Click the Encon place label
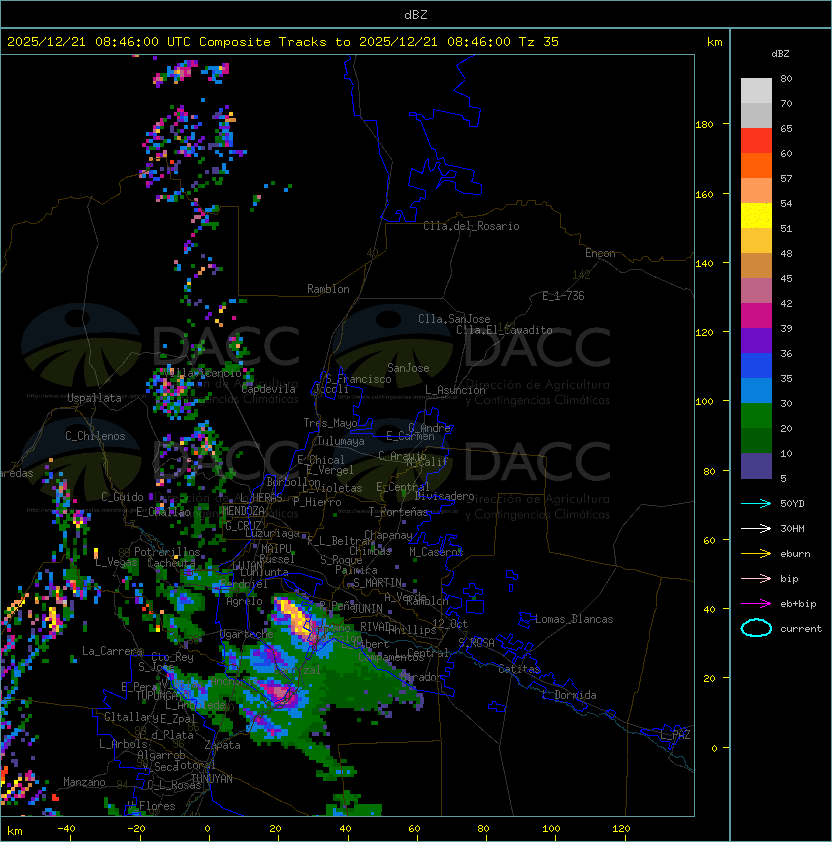 [x=600, y=253]
